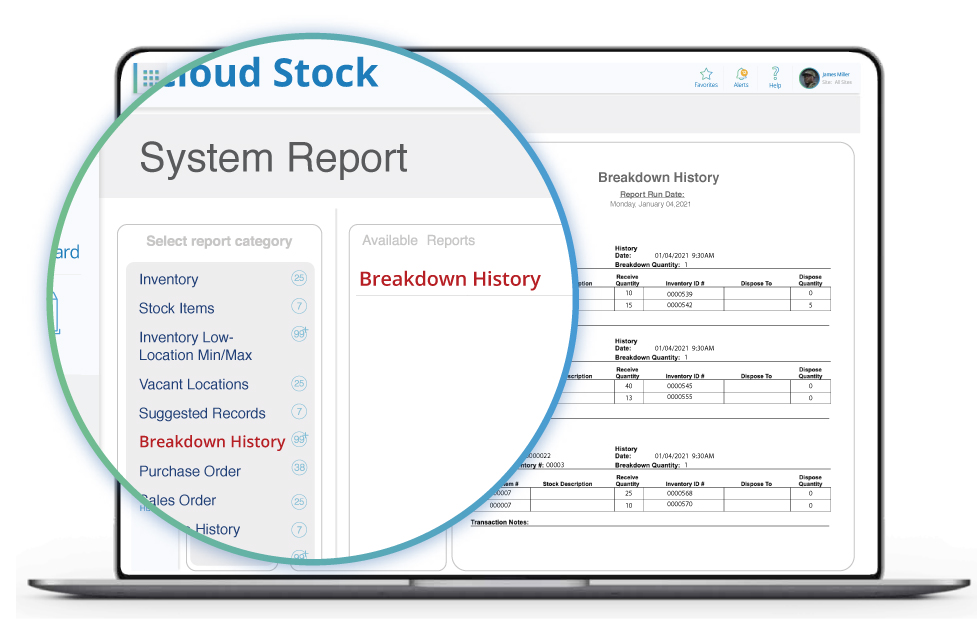Click the 25 badge beside Vacant Locations
The height and width of the screenshot is (629, 977).
pyautogui.click(x=299, y=383)
